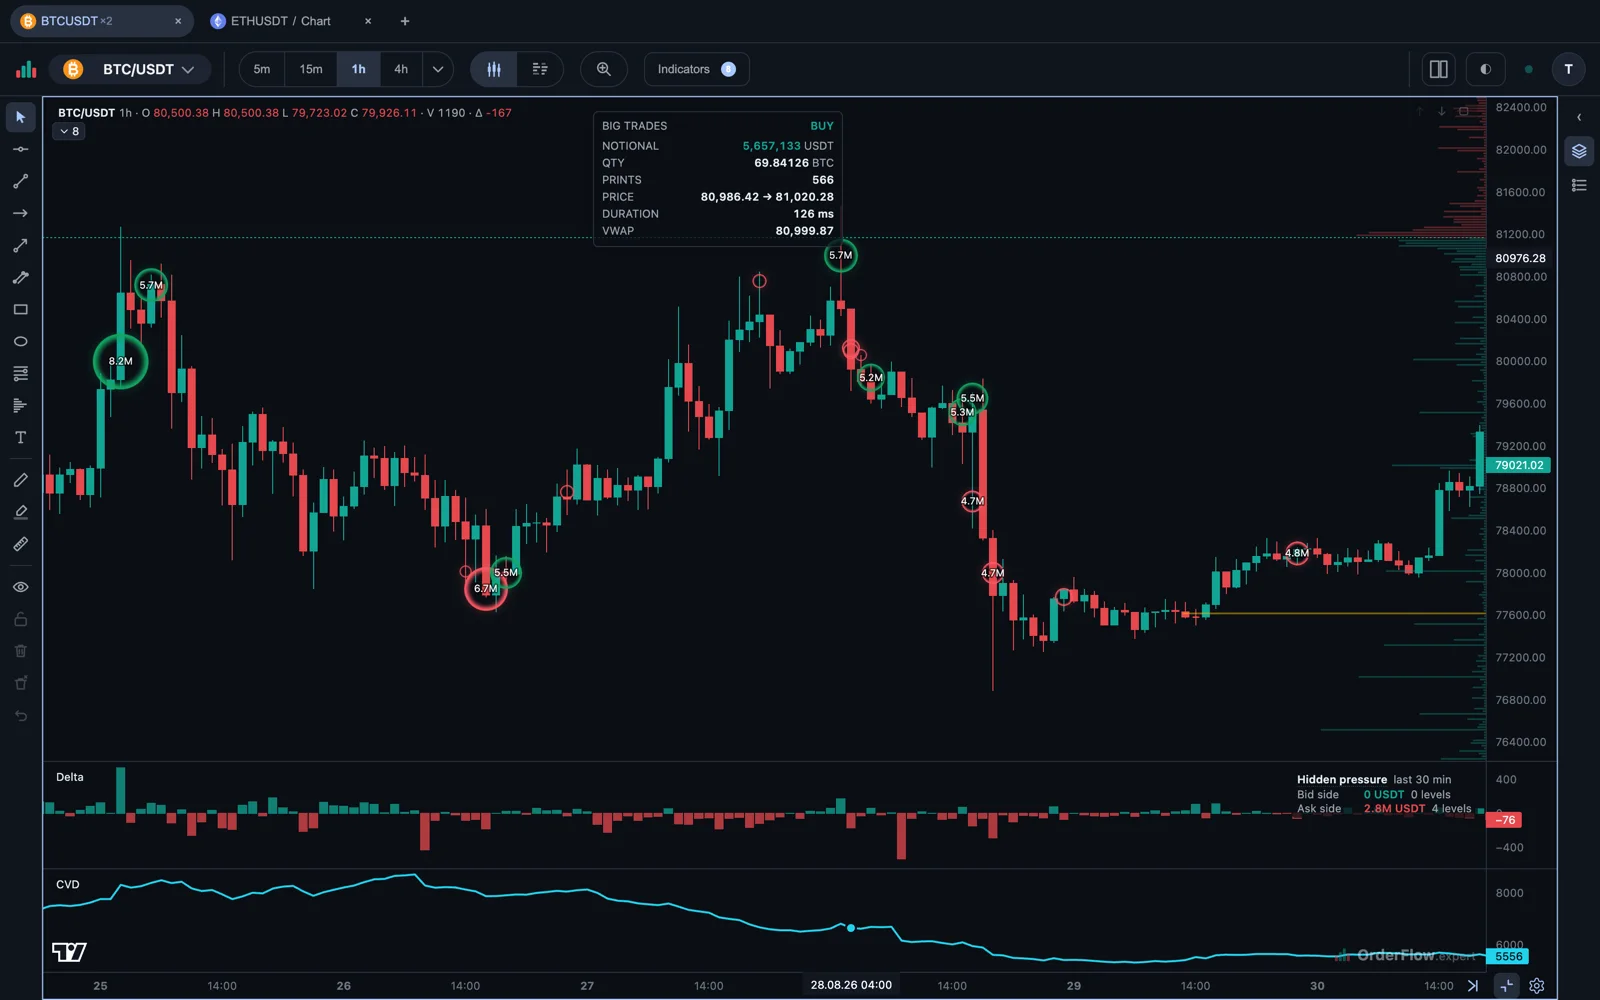Image resolution: width=1600 pixels, height=1000 pixels.
Task: Choose the trend line tool
Action: (x=20, y=181)
